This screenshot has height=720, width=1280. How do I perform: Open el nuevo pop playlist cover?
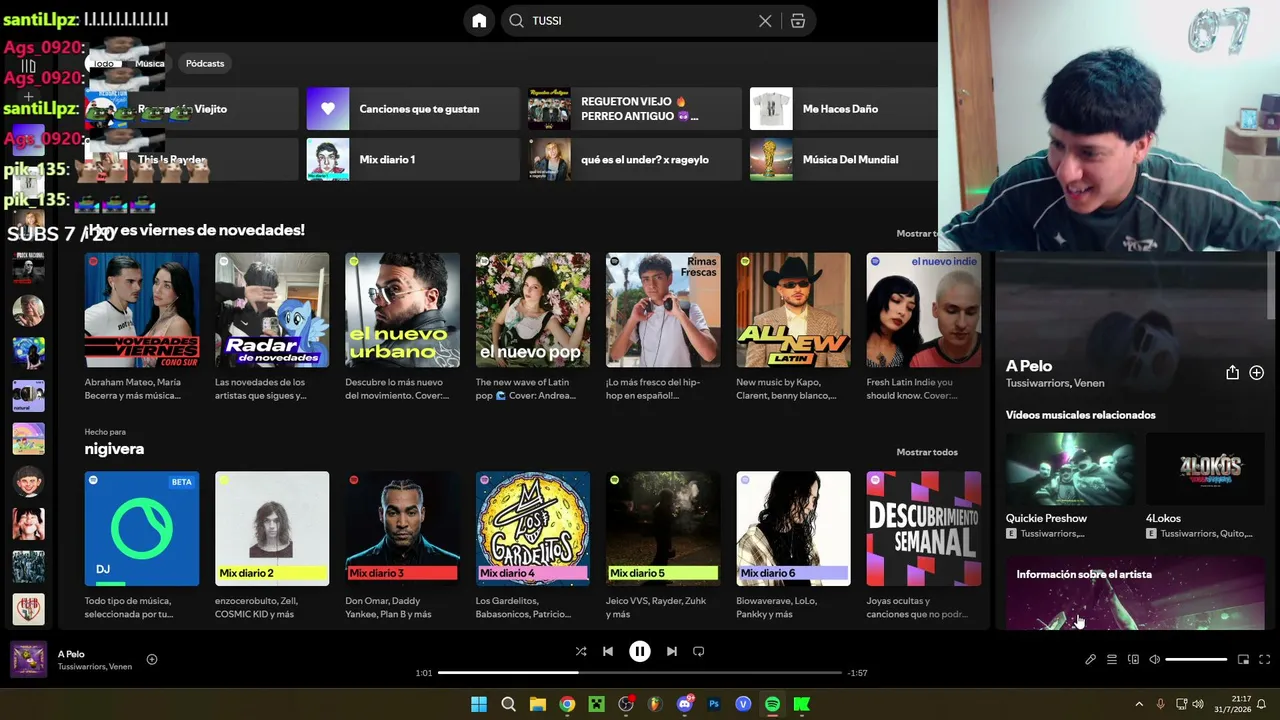point(533,310)
